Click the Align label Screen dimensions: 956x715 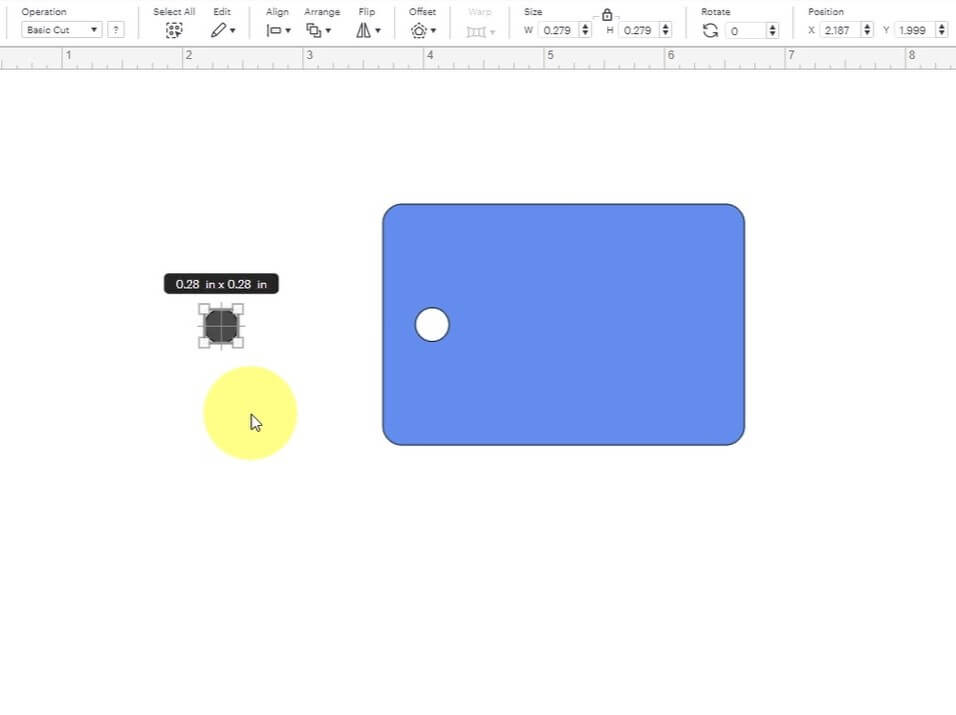coord(277,12)
